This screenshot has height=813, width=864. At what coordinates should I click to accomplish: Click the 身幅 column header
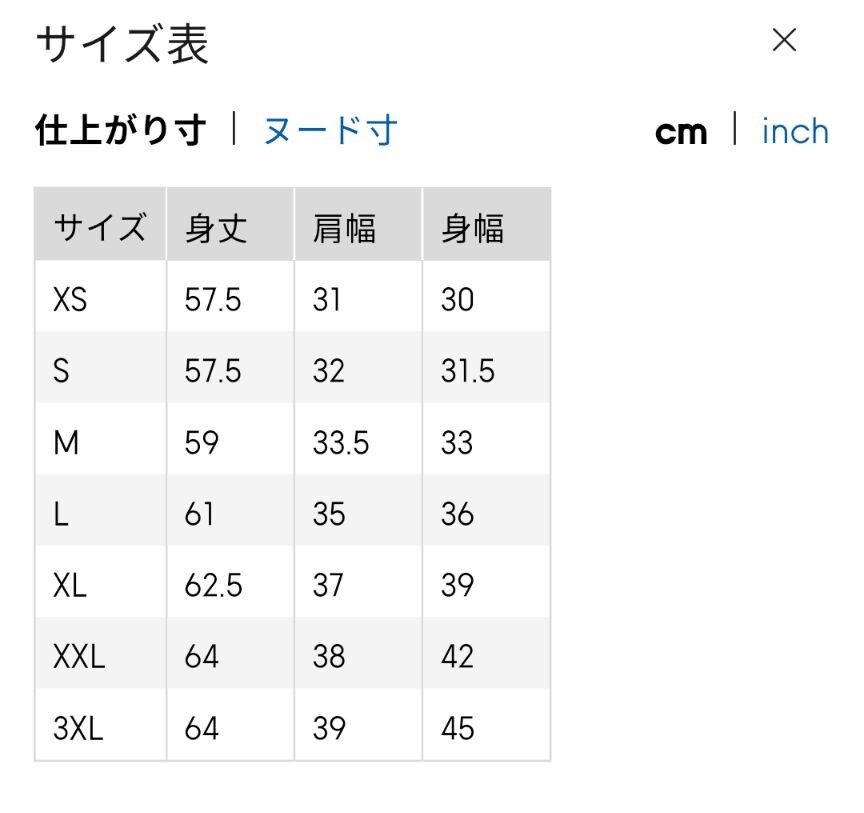point(472,228)
